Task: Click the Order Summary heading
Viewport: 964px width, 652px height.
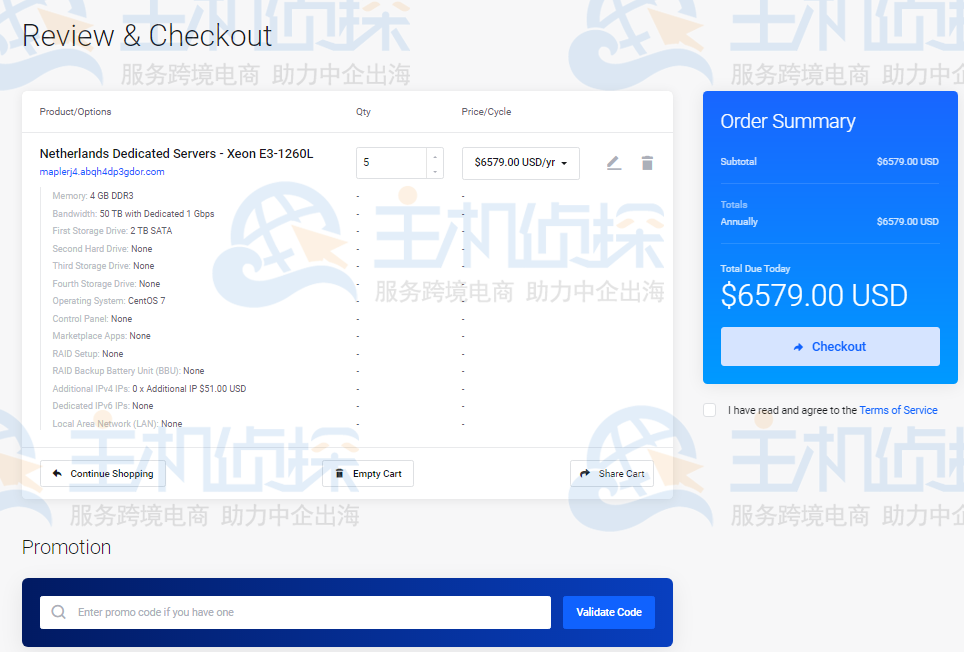Action: (x=788, y=121)
